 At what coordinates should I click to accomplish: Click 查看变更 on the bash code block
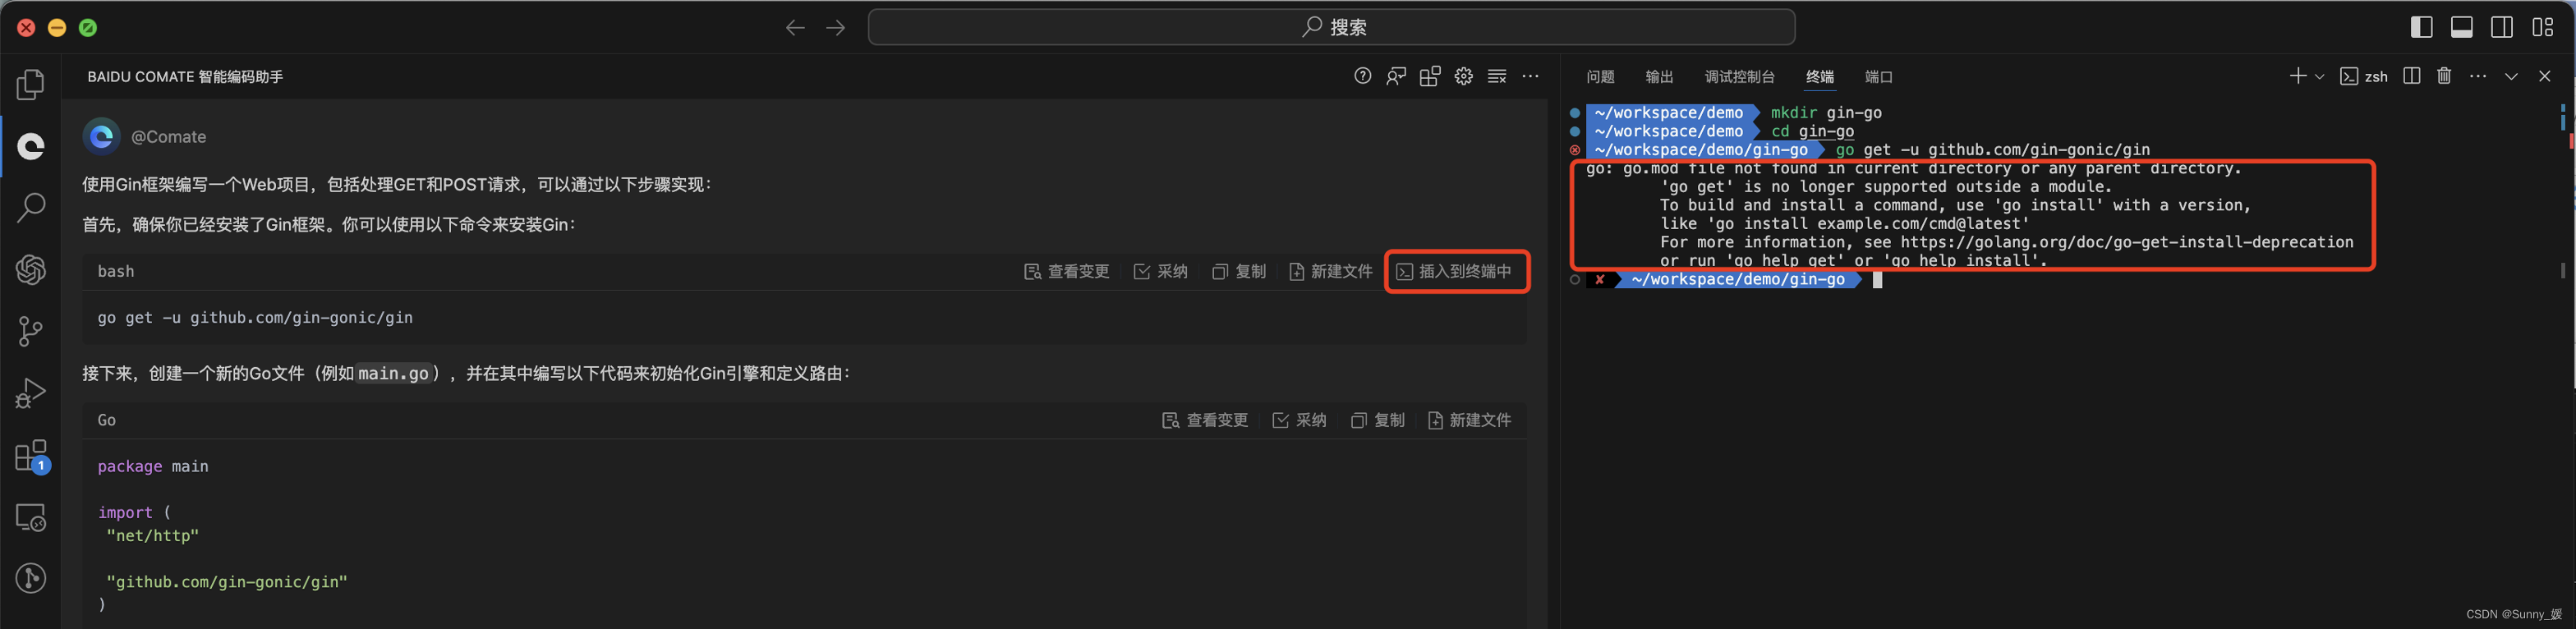tap(1067, 271)
